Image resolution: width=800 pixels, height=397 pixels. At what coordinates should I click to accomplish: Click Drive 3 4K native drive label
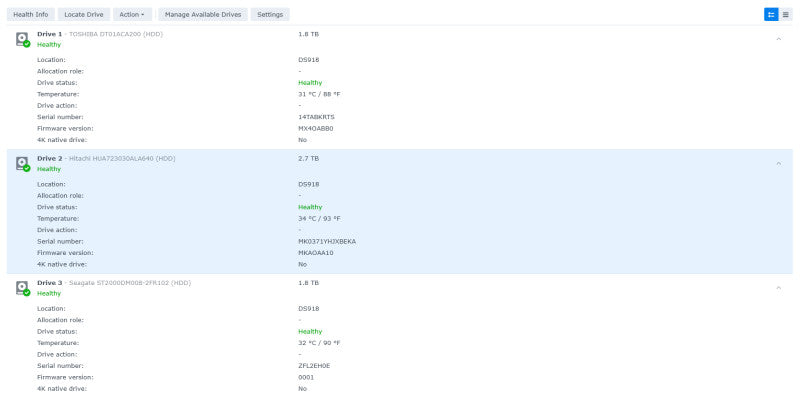(x=62, y=389)
